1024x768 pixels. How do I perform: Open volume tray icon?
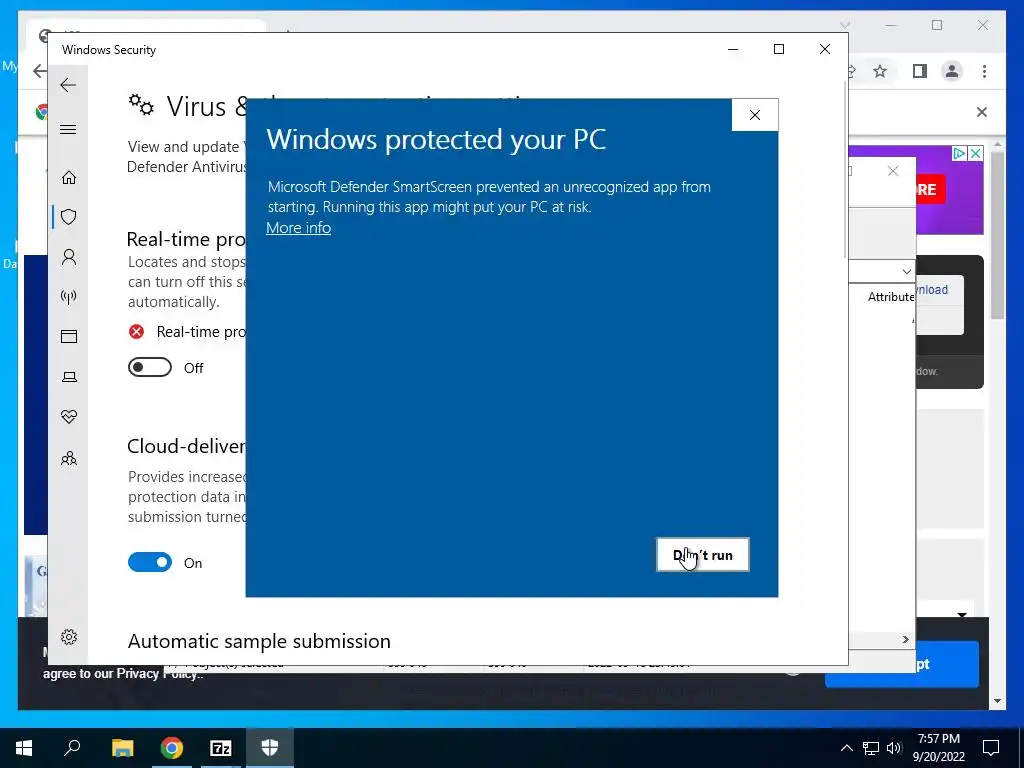coord(894,748)
